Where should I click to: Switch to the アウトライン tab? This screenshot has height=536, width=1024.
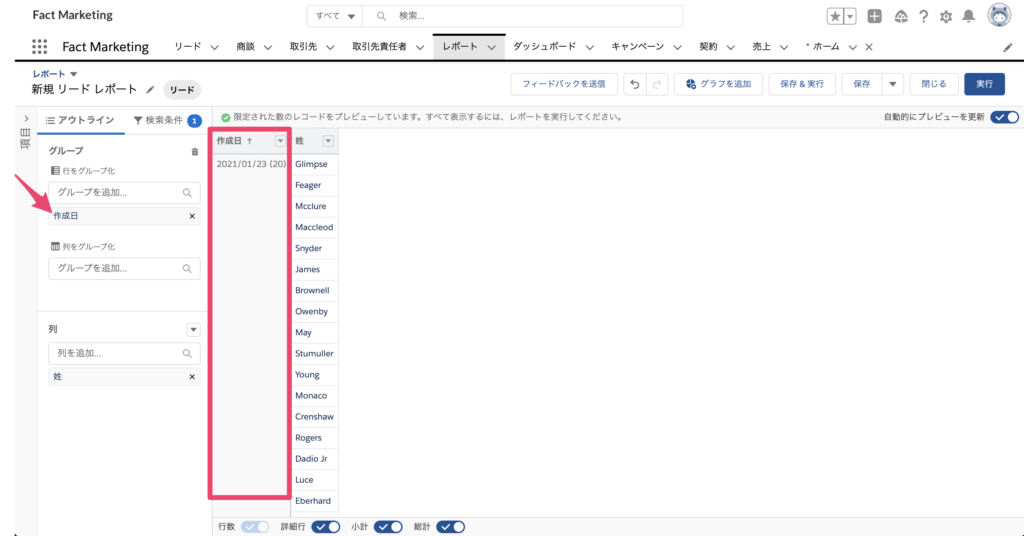click(80, 120)
